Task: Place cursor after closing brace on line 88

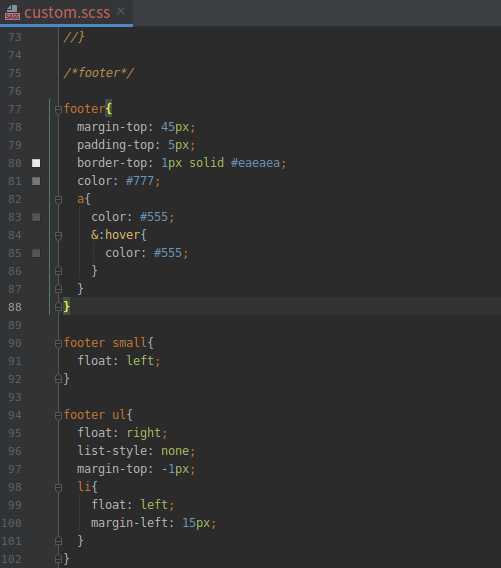Action: coord(71,307)
